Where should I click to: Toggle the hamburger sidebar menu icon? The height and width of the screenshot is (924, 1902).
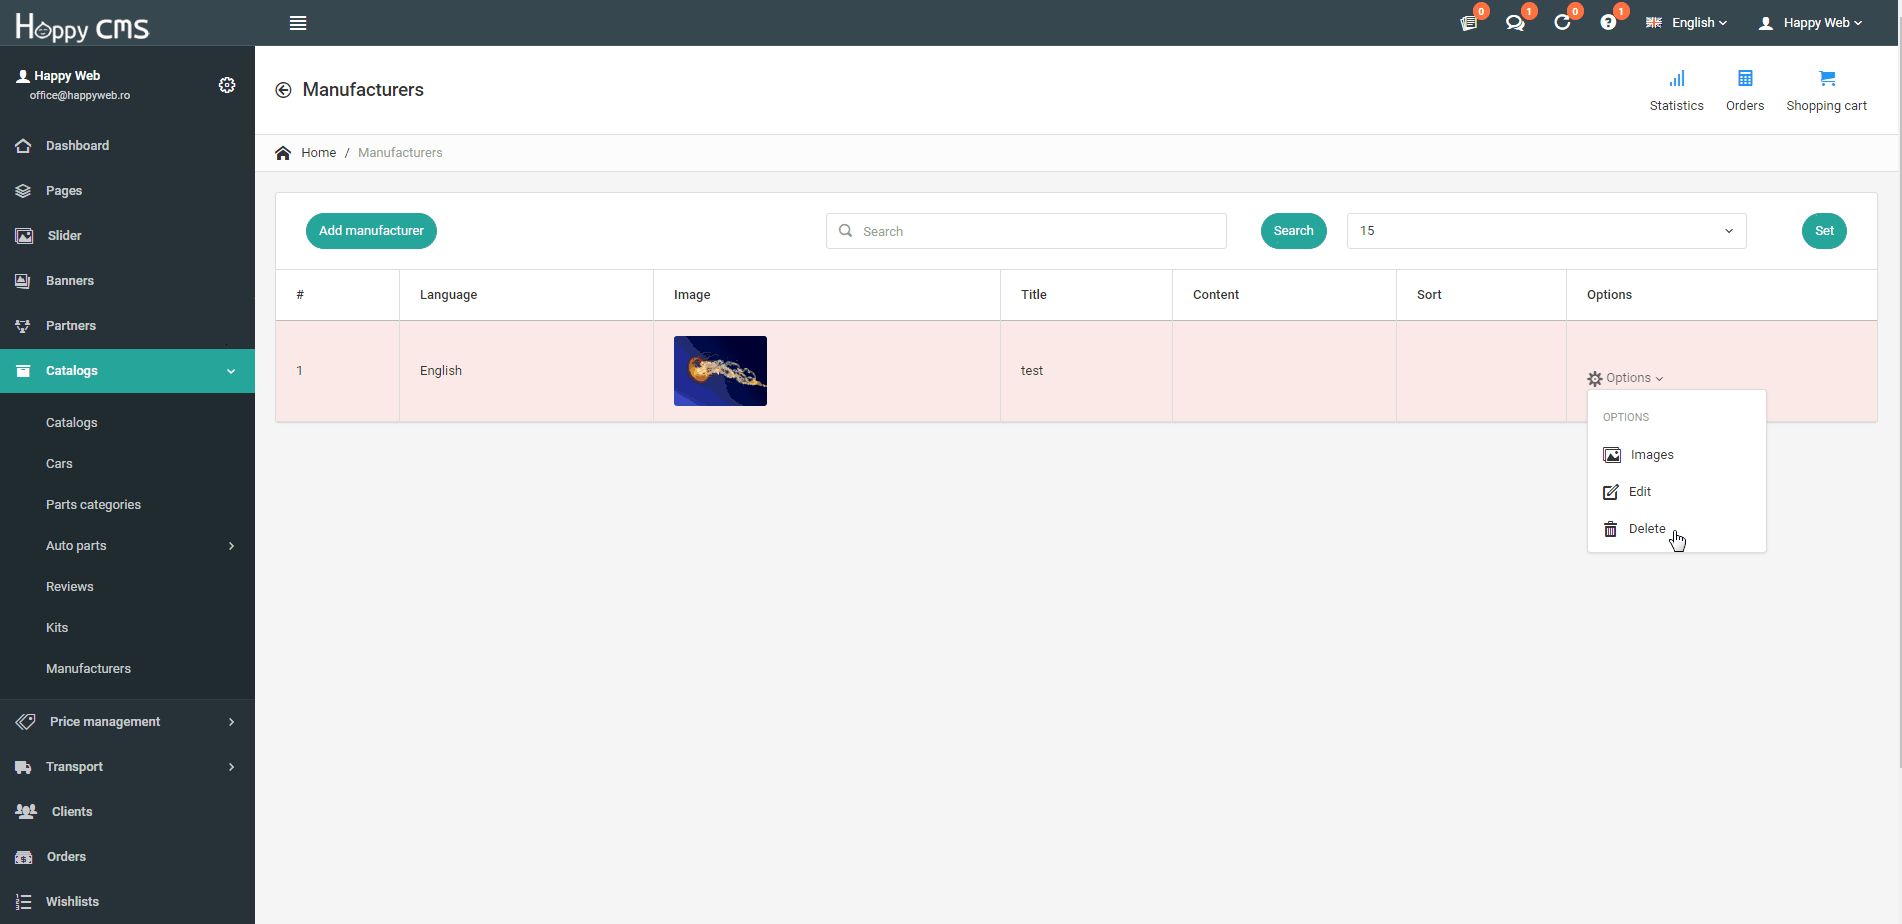click(298, 23)
